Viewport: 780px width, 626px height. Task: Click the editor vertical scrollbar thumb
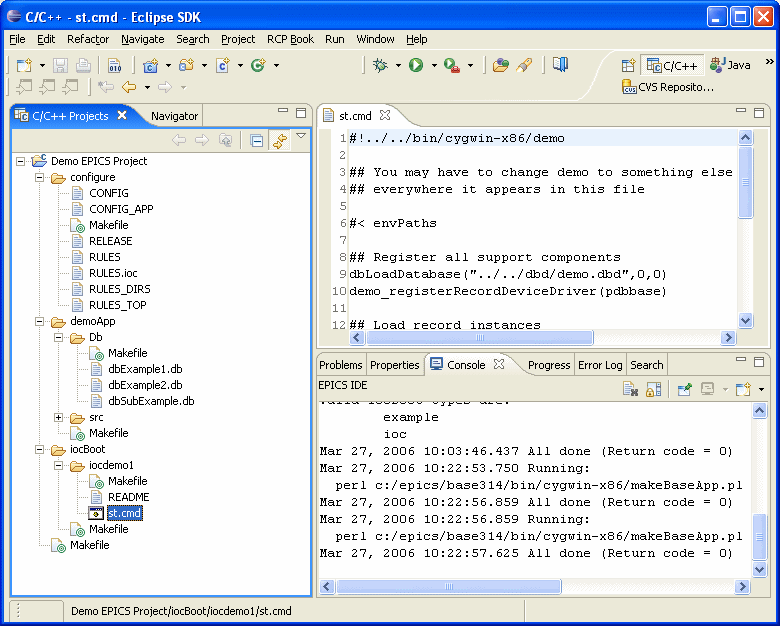coord(745,182)
